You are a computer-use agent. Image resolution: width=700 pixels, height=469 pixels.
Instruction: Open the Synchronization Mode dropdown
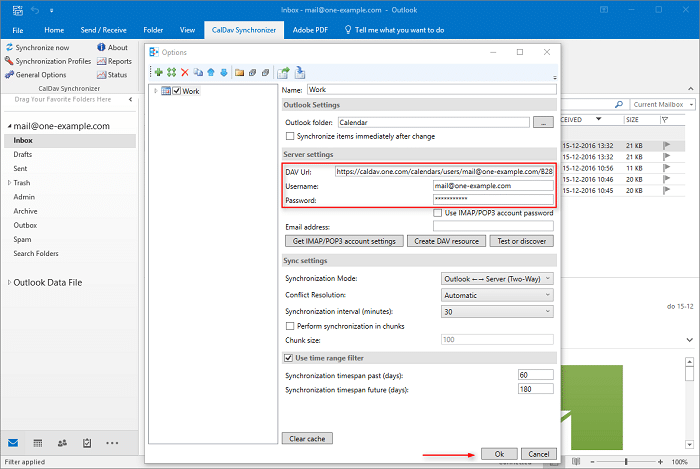497,278
